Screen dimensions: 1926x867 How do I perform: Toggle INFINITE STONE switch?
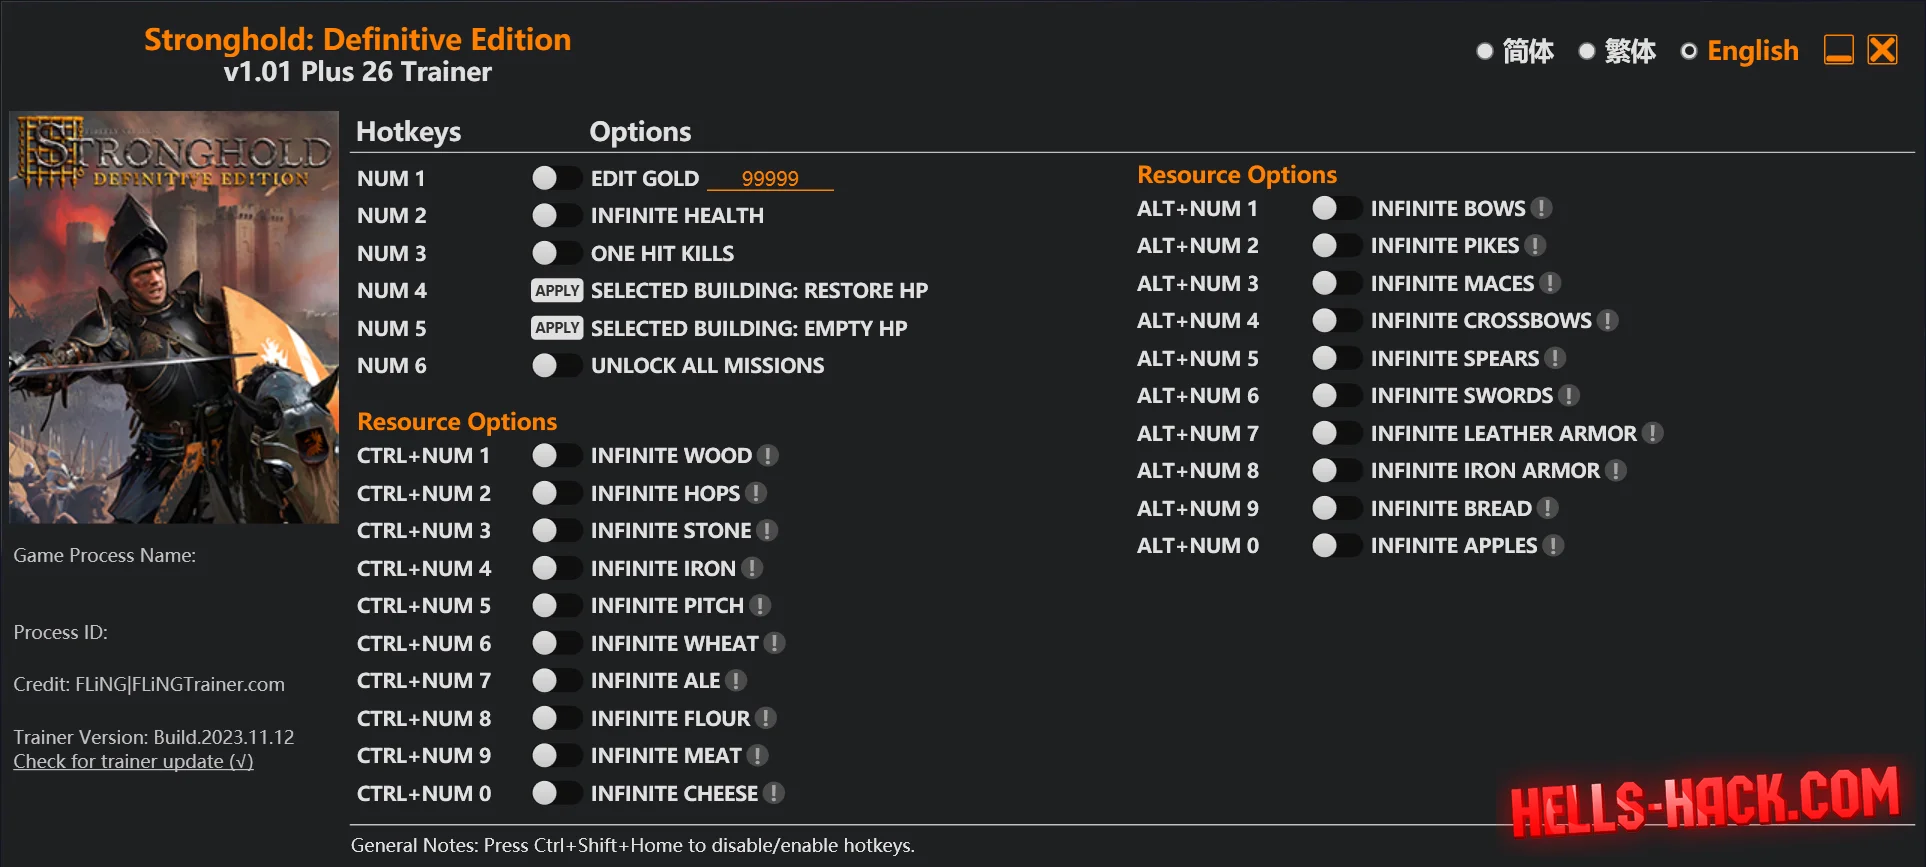tap(556, 531)
